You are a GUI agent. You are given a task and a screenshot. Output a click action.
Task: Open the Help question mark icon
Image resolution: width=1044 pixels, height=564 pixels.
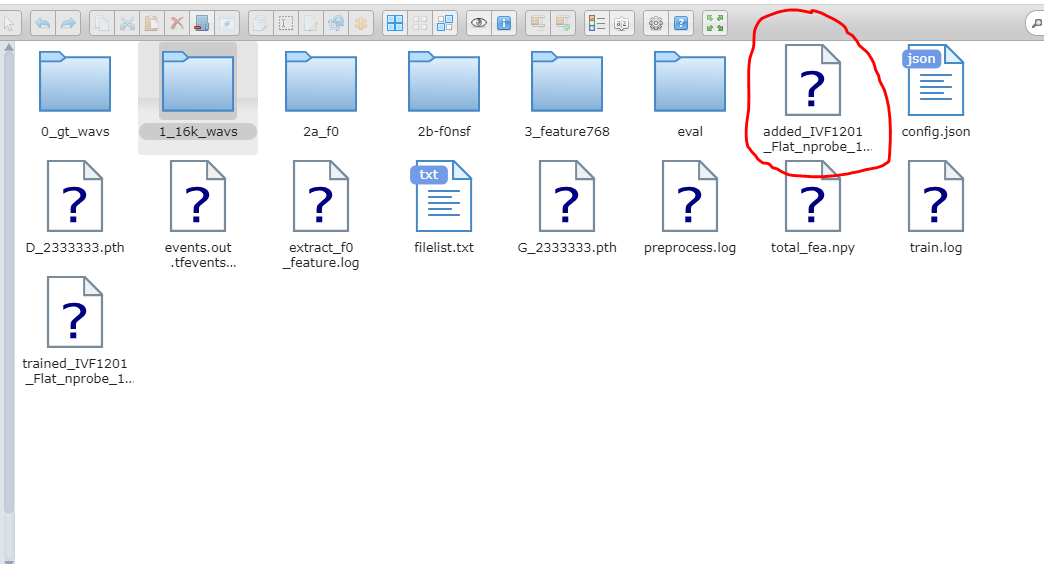point(681,23)
